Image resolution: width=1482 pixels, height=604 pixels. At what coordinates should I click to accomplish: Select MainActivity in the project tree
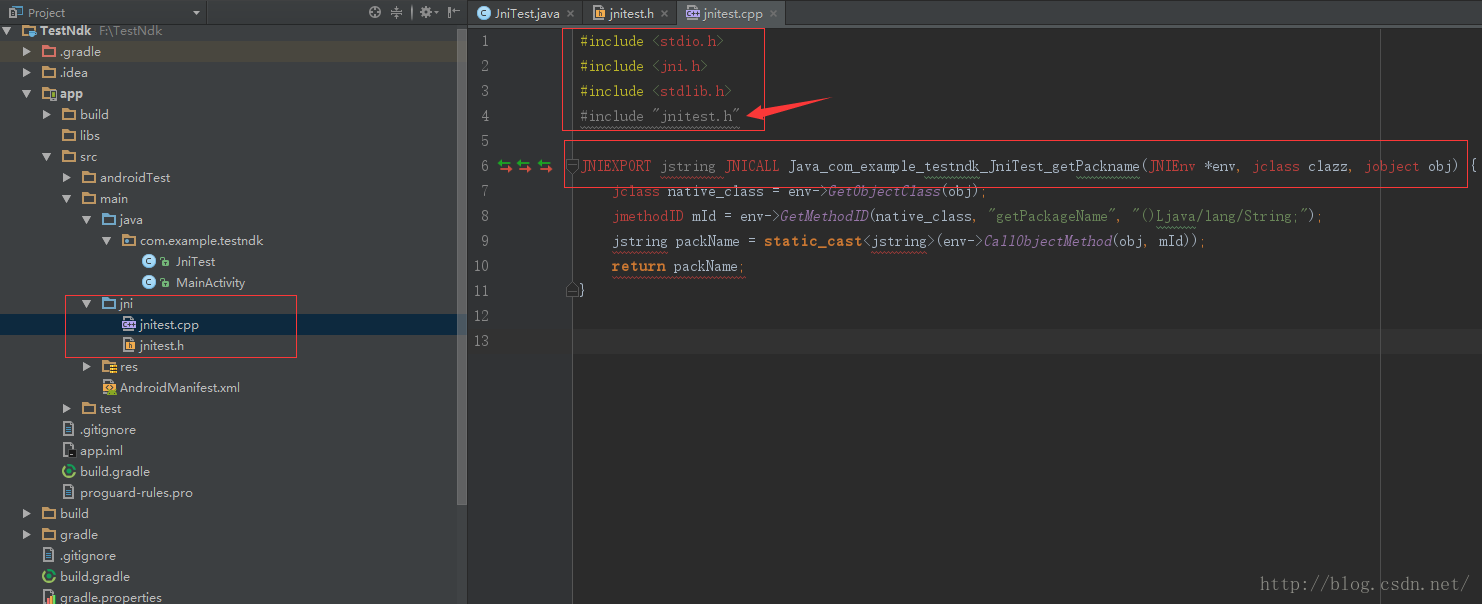(210, 282)
